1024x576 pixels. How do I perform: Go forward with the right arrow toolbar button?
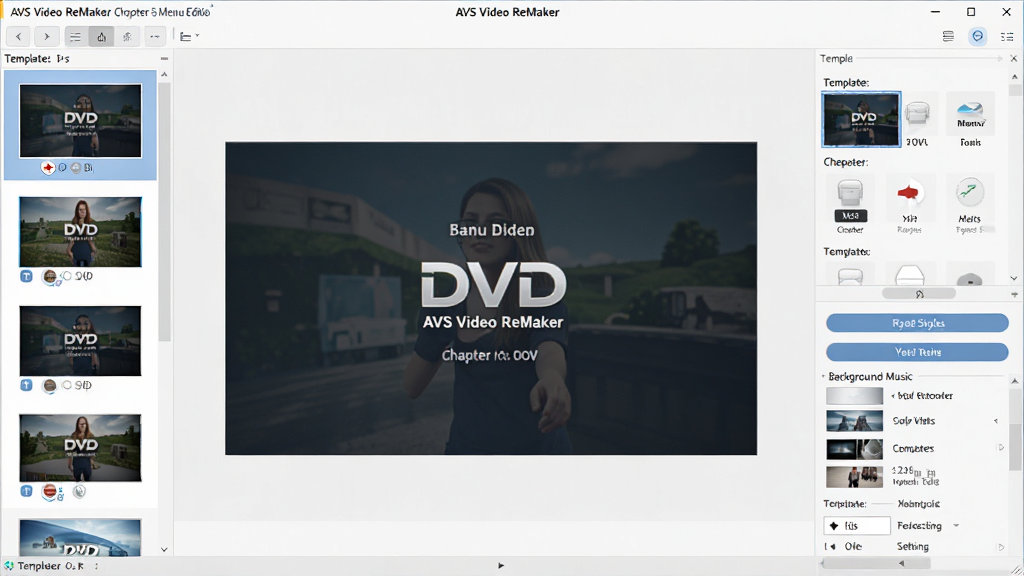tap(46, 37)
